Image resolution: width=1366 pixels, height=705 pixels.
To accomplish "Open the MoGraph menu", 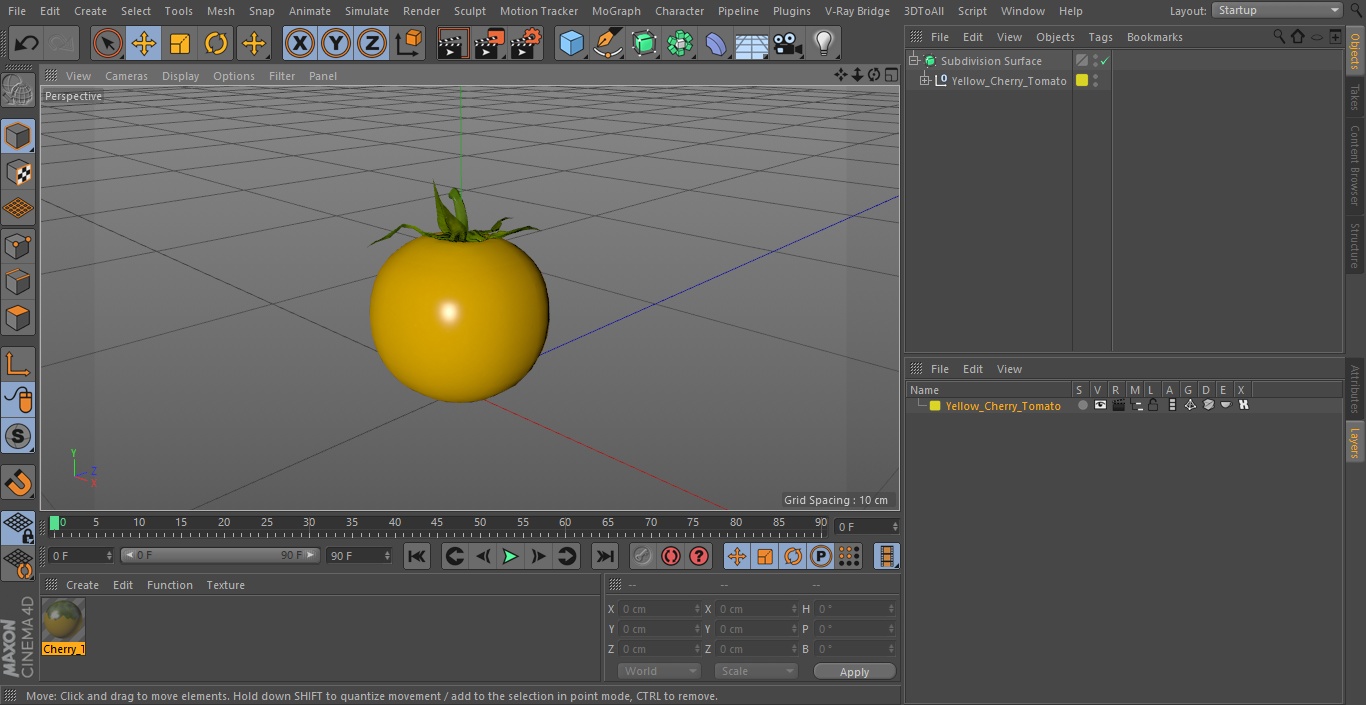I will pyautogui.click(x=616, y=11).
